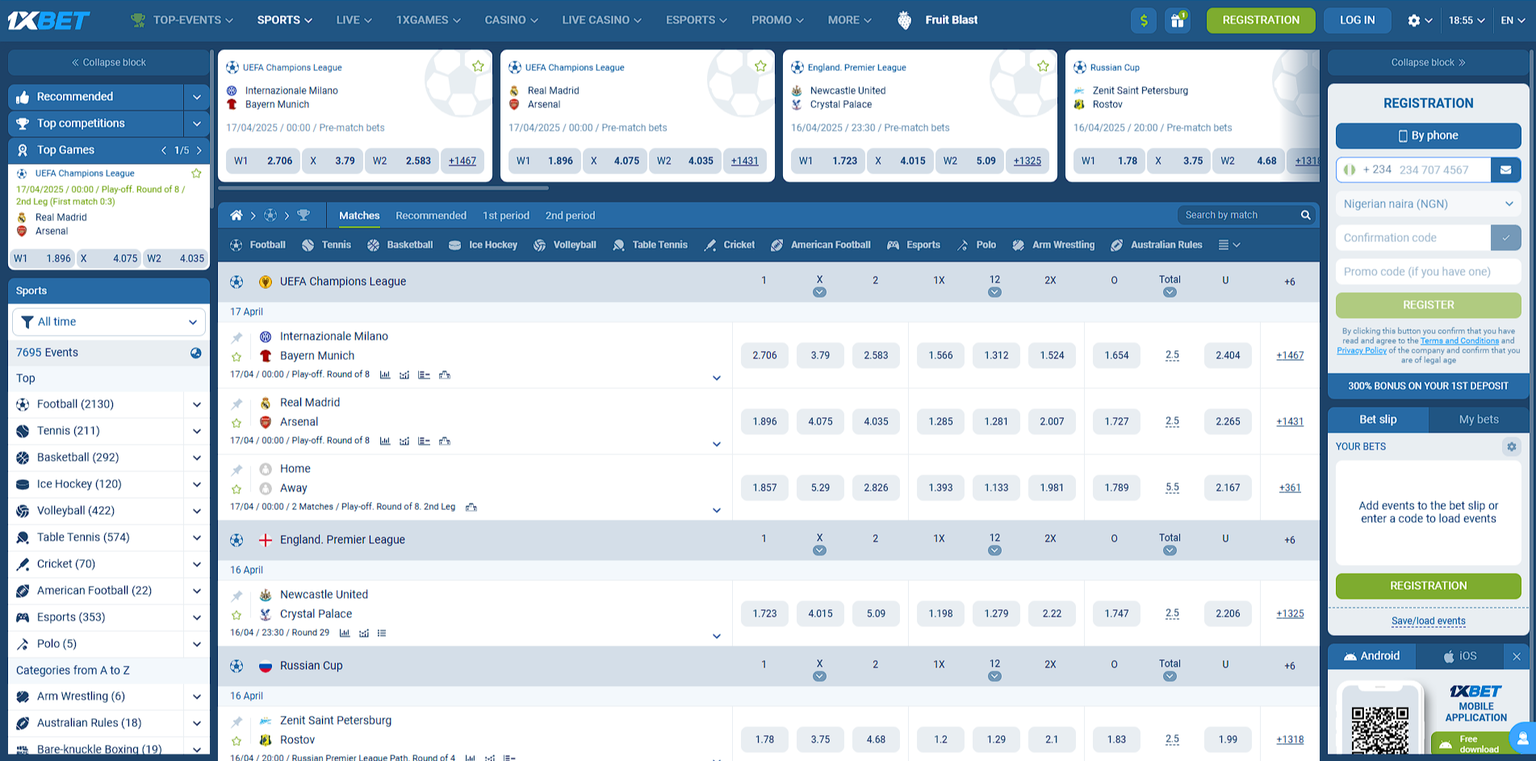Click the dollar payments icon in header
Viewport: 1536px width, 761px height.
(1144, 20)
